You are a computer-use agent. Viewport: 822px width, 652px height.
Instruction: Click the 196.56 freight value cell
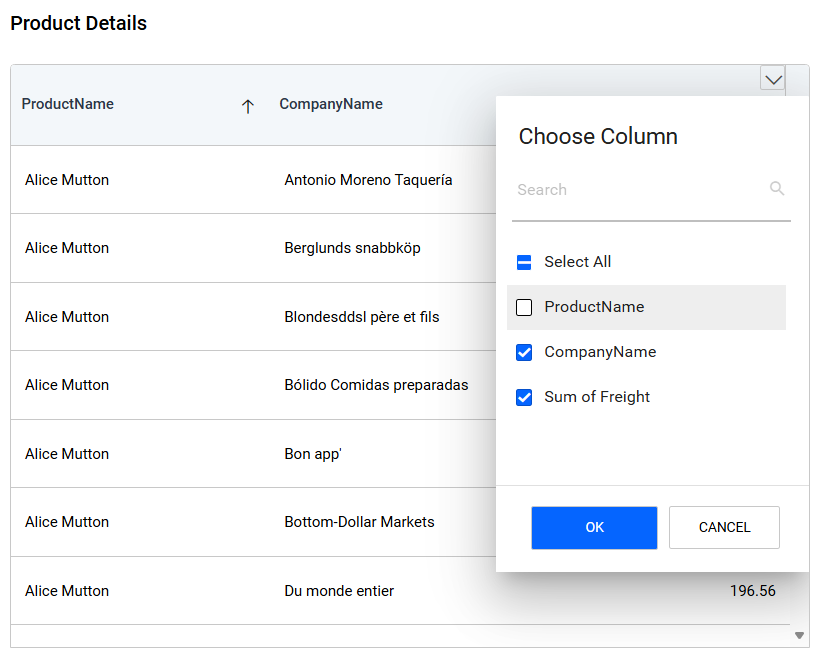click(752, 591)
